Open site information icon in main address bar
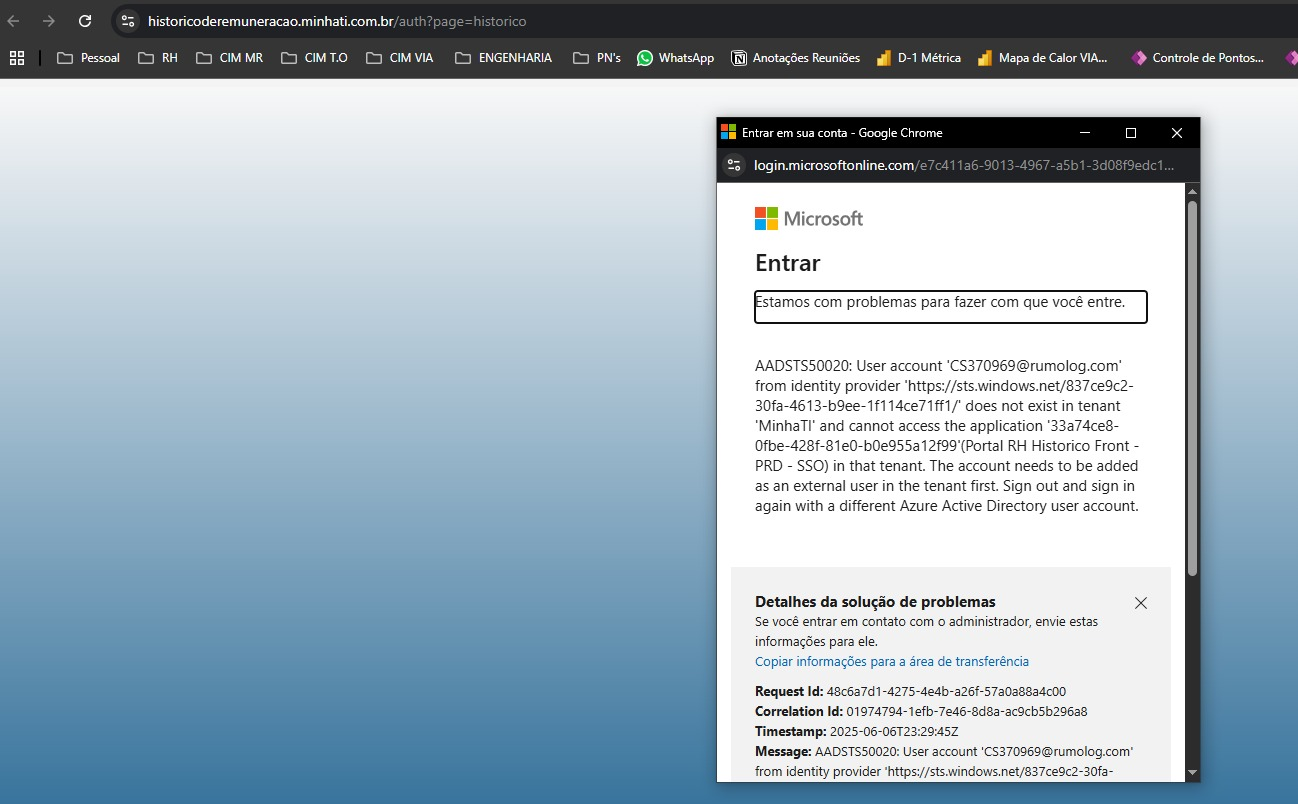1298x804 pixels. tap(127, 21)
